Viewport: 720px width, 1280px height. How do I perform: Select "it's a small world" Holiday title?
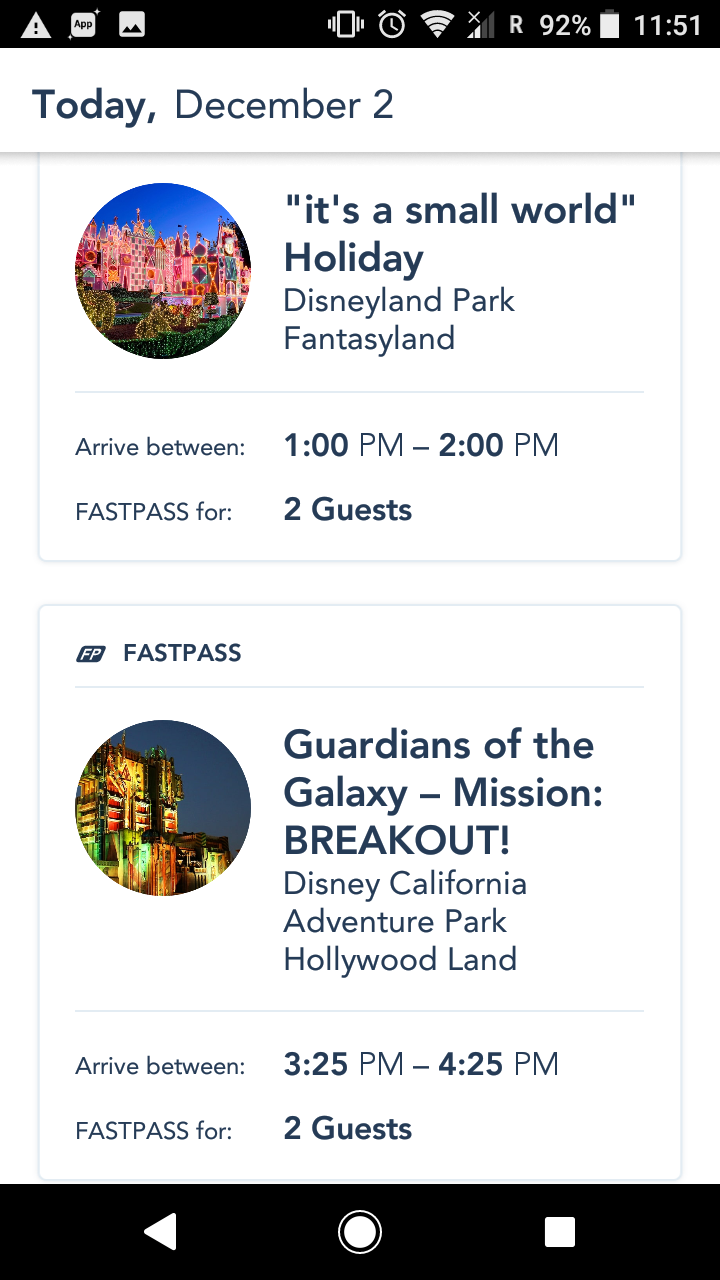tap(459, 234)
